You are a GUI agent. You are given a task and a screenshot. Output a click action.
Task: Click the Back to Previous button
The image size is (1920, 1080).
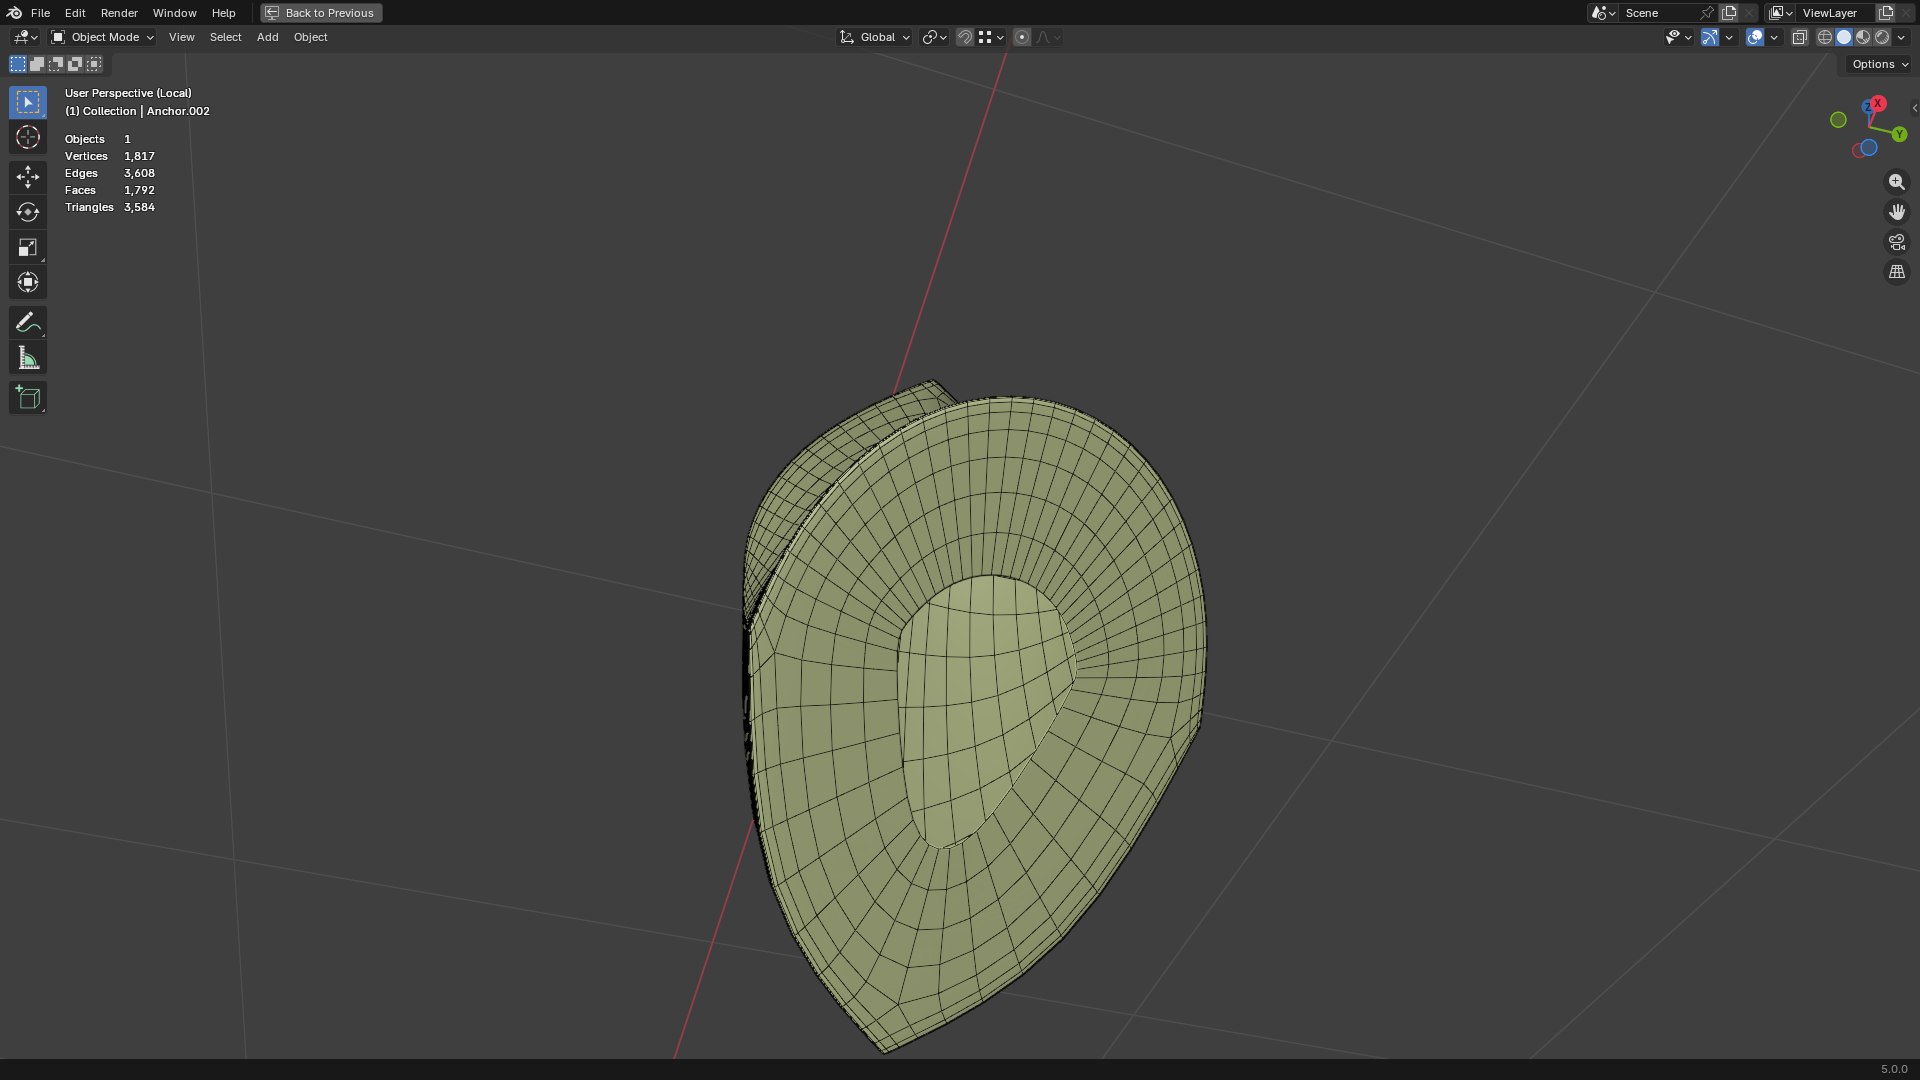[x=321, y=13]
